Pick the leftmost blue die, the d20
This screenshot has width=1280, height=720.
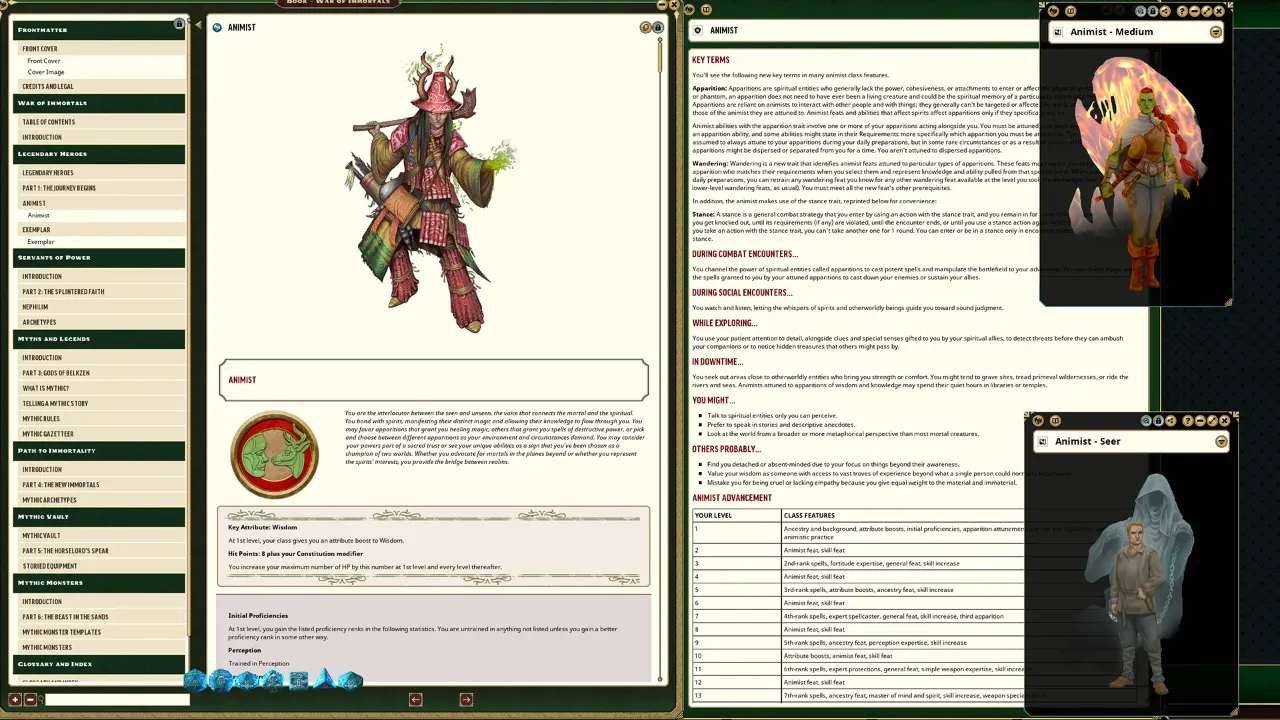pyautogui.click(x=195, y=681)
